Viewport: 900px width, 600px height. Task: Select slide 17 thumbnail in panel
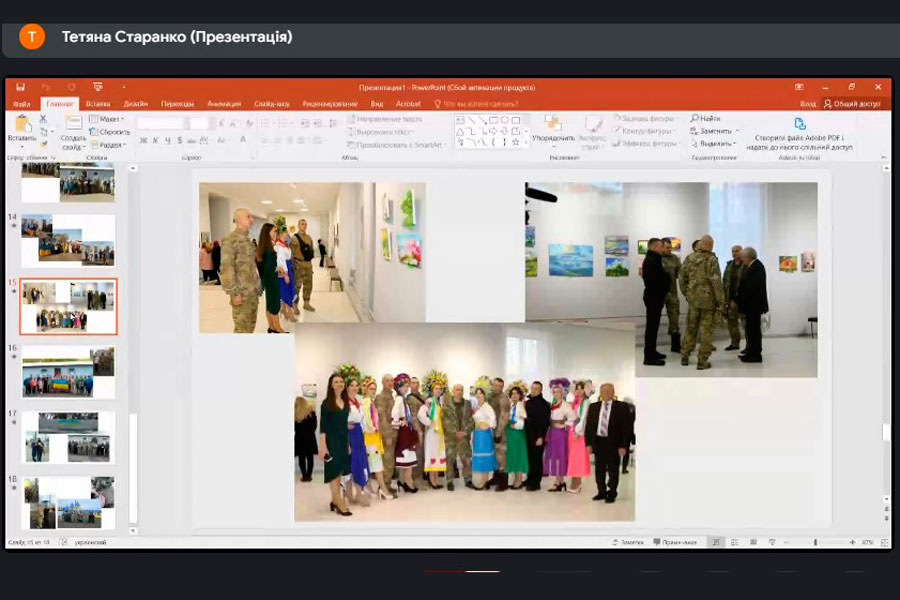coord(68,436)
